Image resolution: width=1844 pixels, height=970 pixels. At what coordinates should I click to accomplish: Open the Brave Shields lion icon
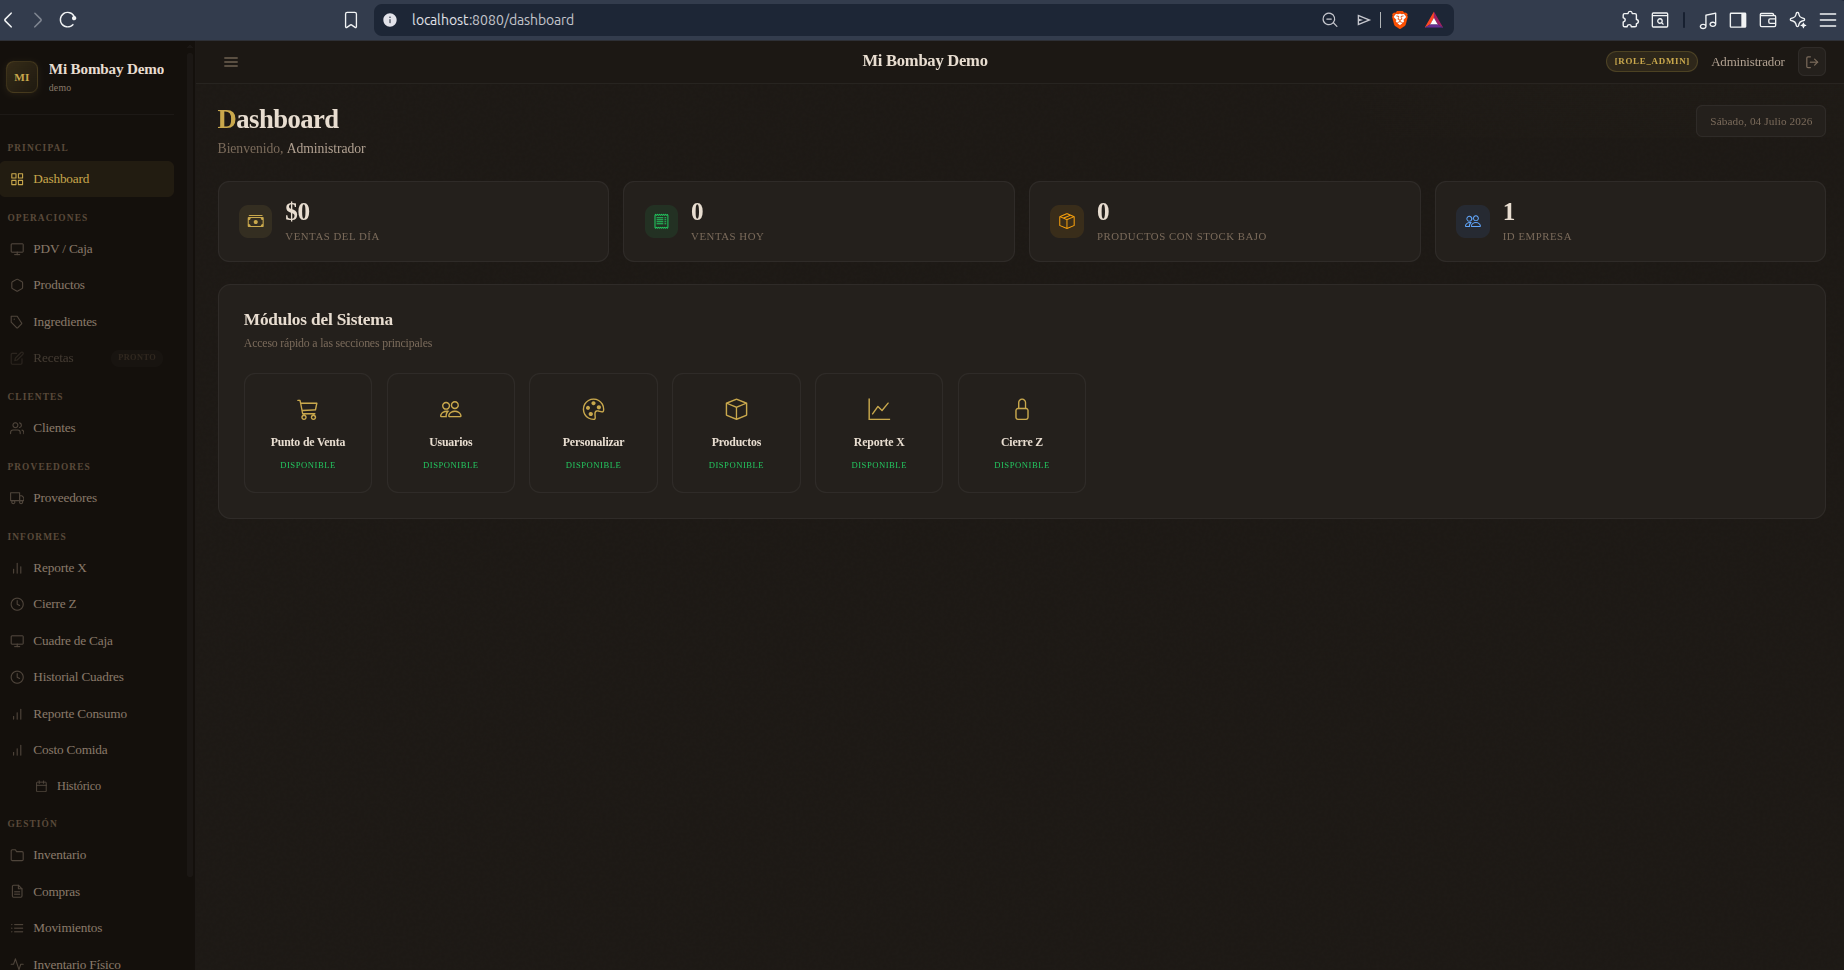[x=1400, y=20]
